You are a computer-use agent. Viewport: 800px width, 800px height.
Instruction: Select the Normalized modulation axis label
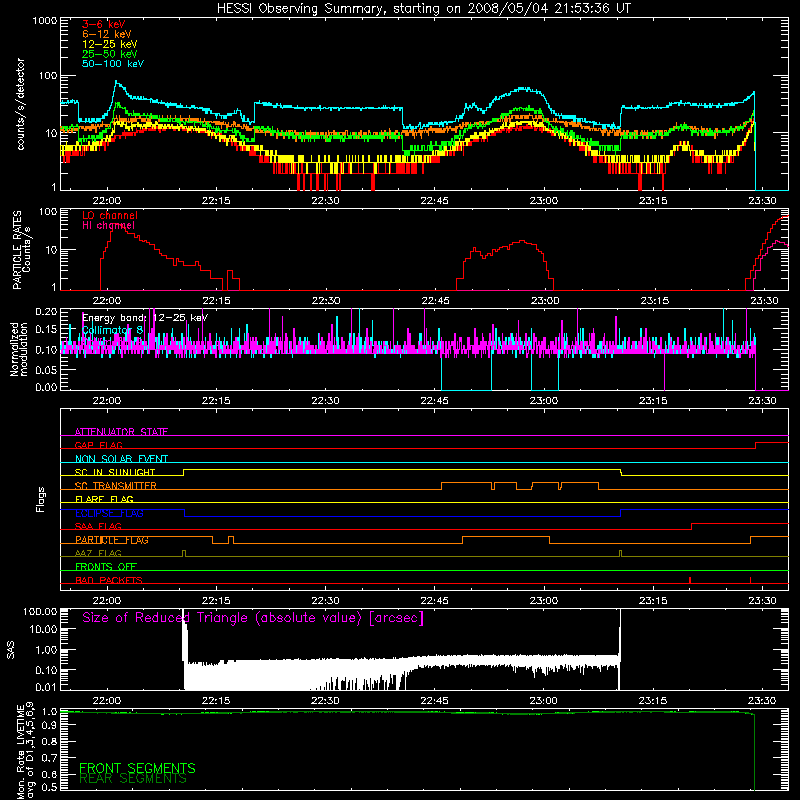coord(19,349)
